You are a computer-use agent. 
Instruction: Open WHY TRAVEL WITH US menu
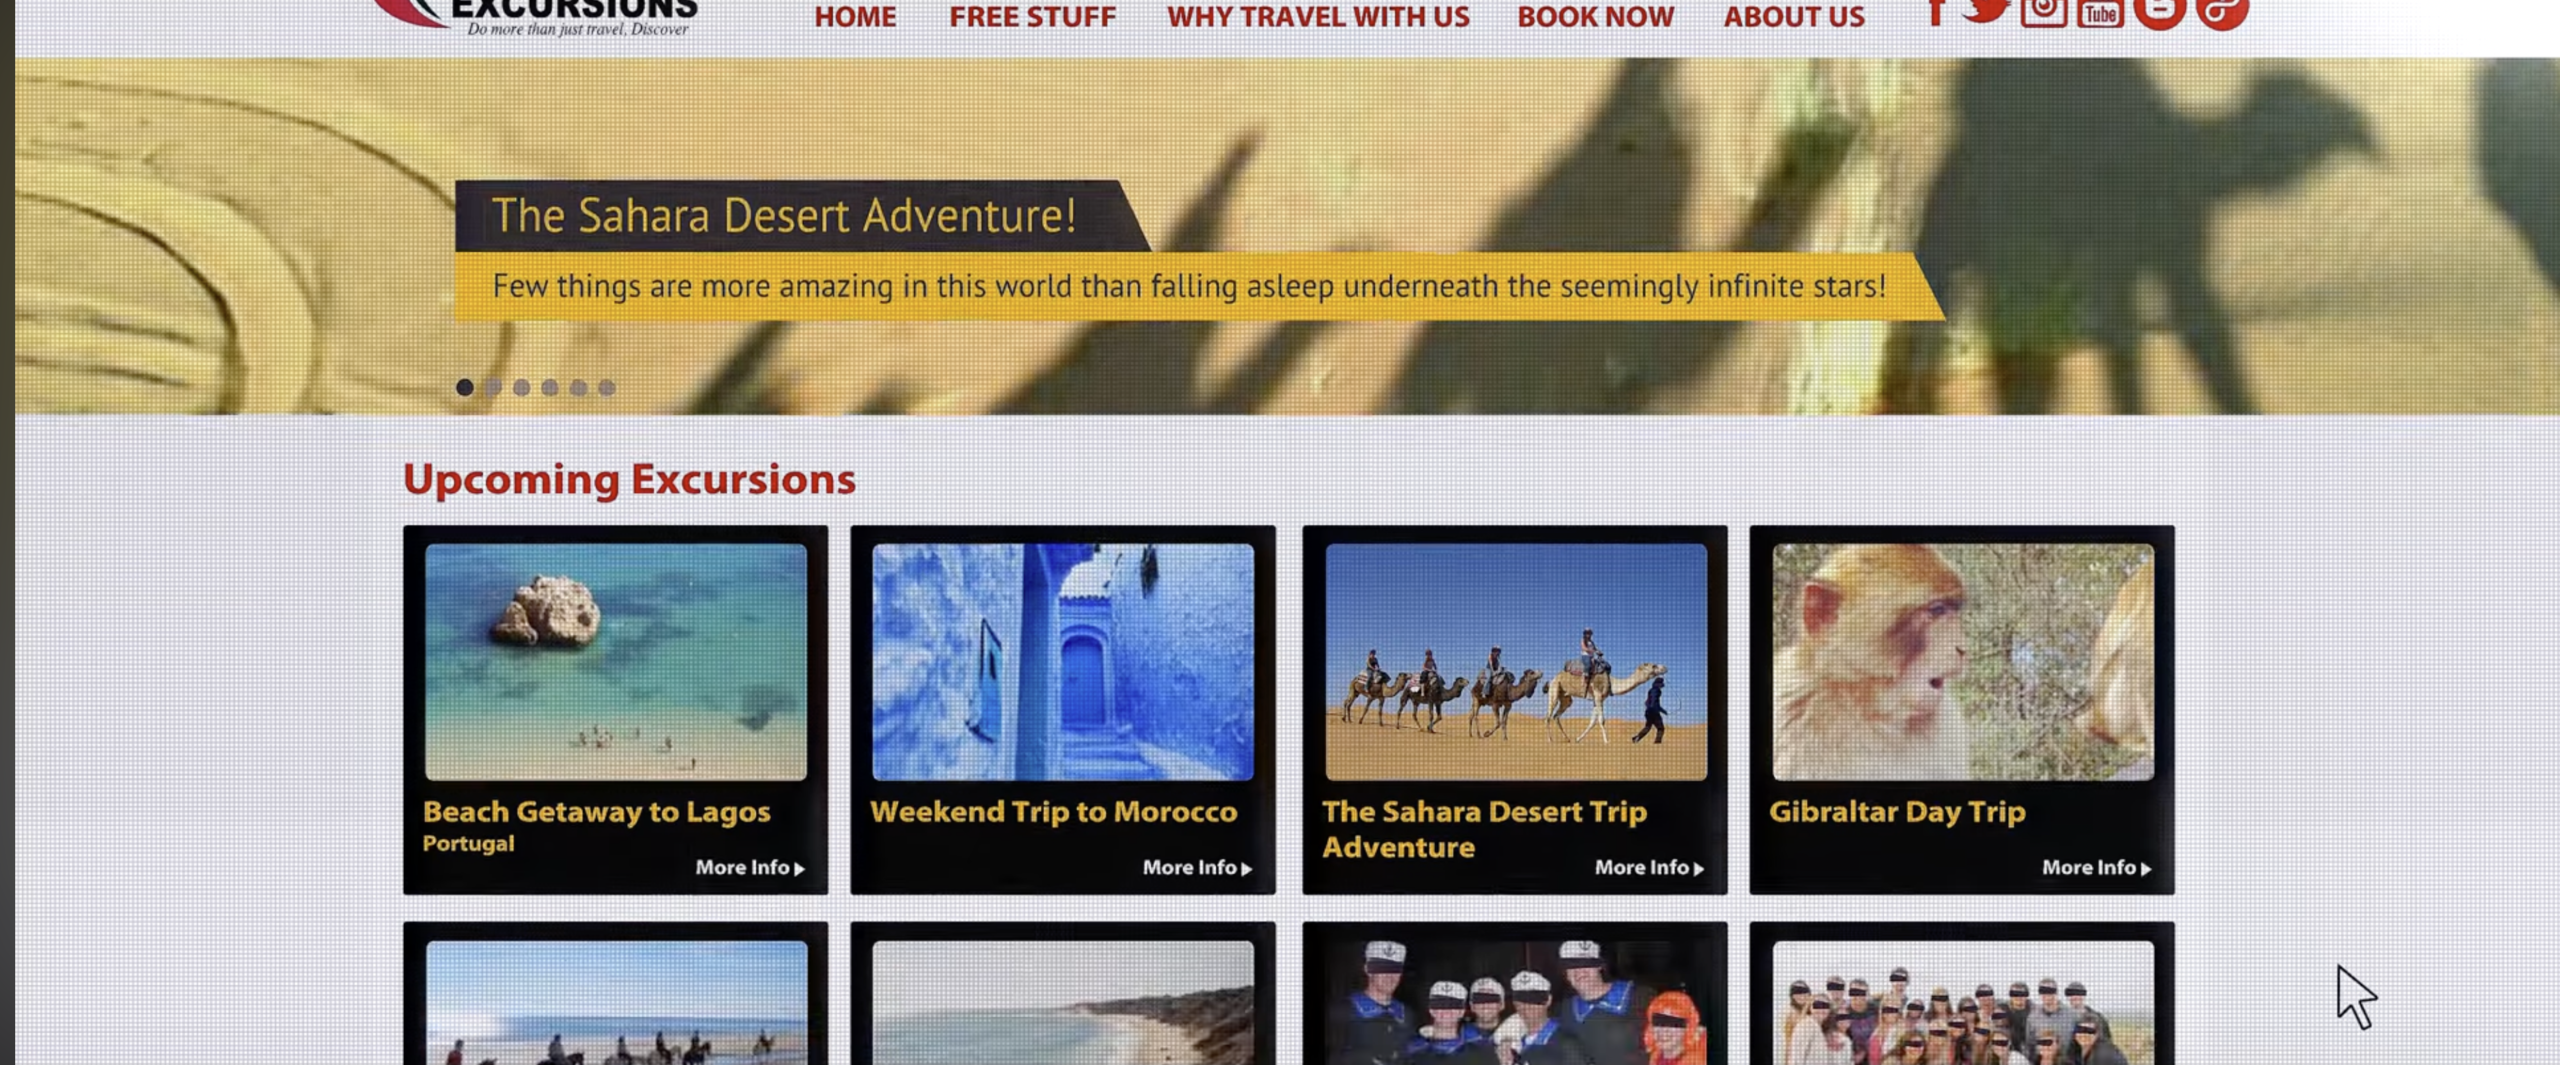point(1318,16)
